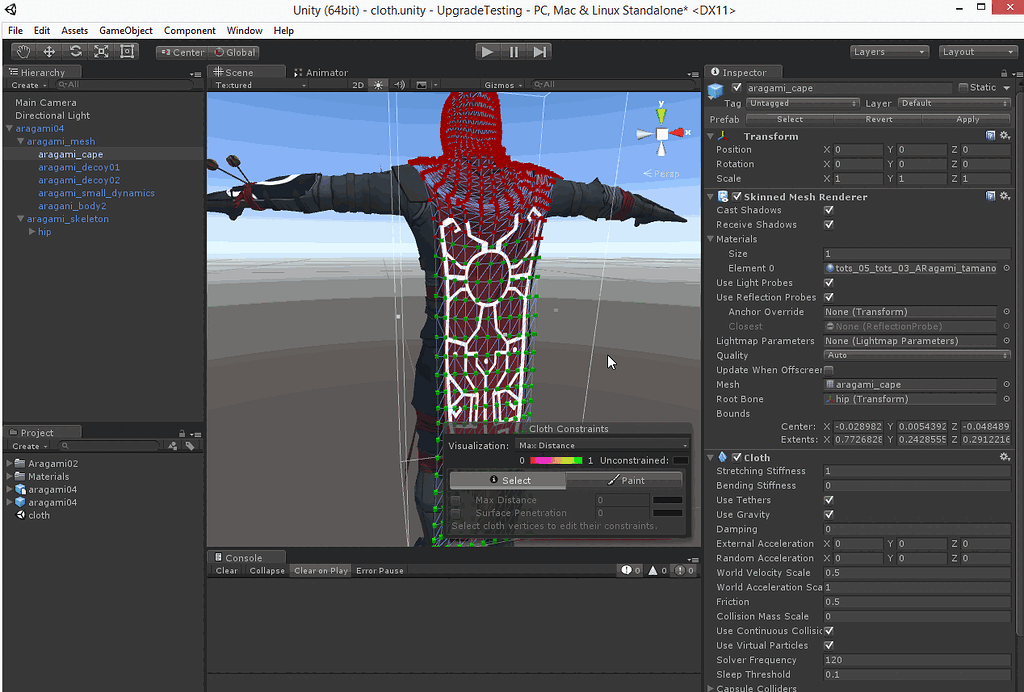Select the Hand tool in toolbar
Viewport: 1024px width, 692px height.
(23, 52)
